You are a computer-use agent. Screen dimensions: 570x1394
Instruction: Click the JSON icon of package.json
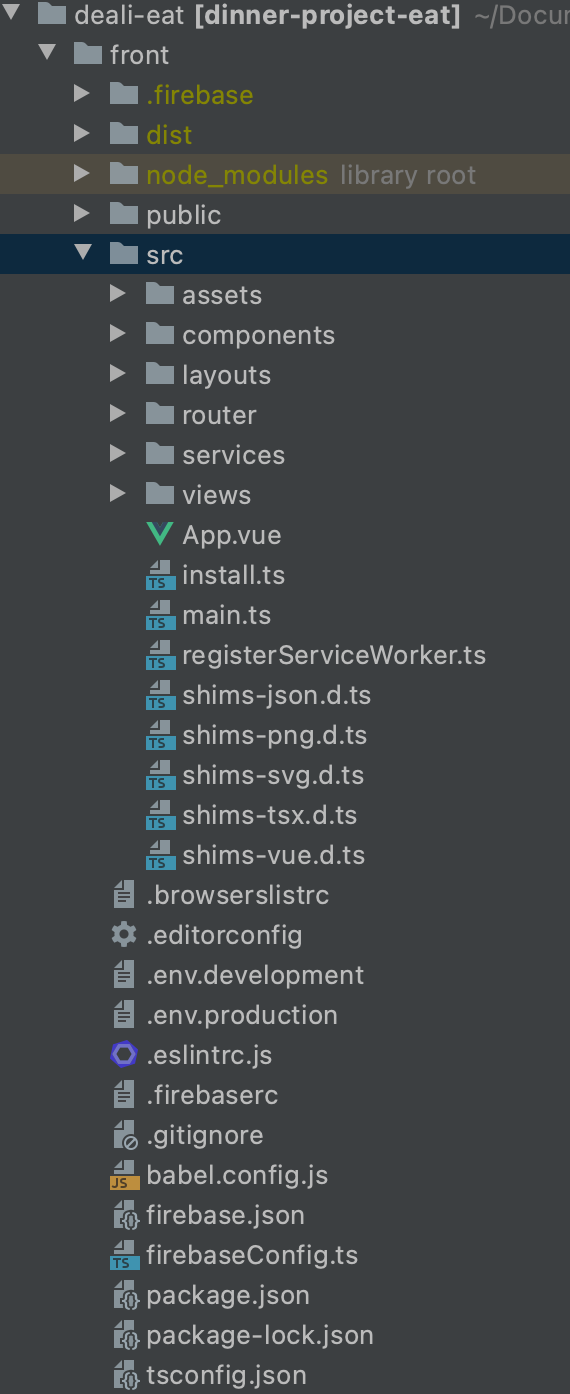tap(126, 1296)
